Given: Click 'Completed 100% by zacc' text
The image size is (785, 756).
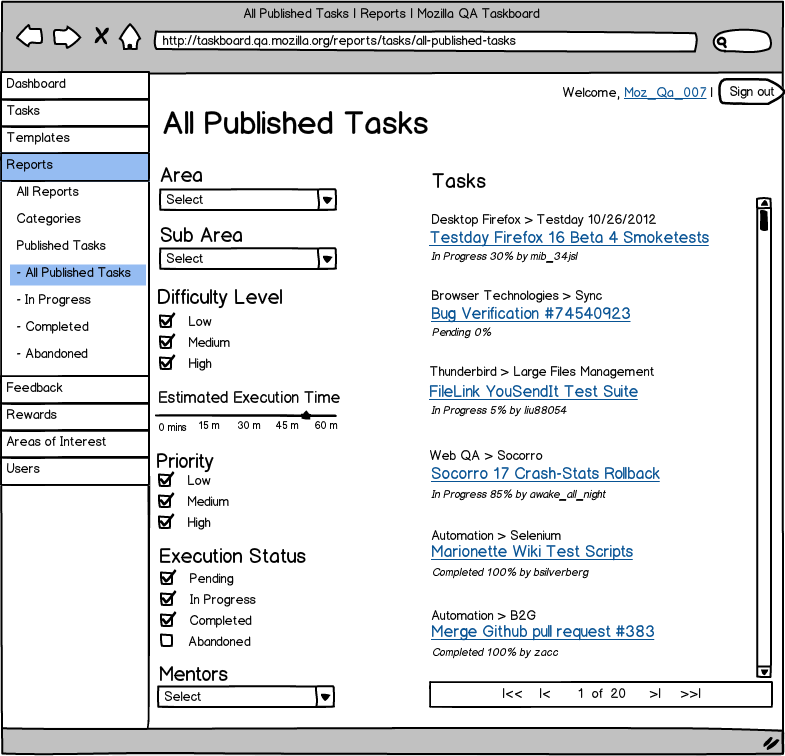Looking at the screenshot, I should [x=495, y=652].
